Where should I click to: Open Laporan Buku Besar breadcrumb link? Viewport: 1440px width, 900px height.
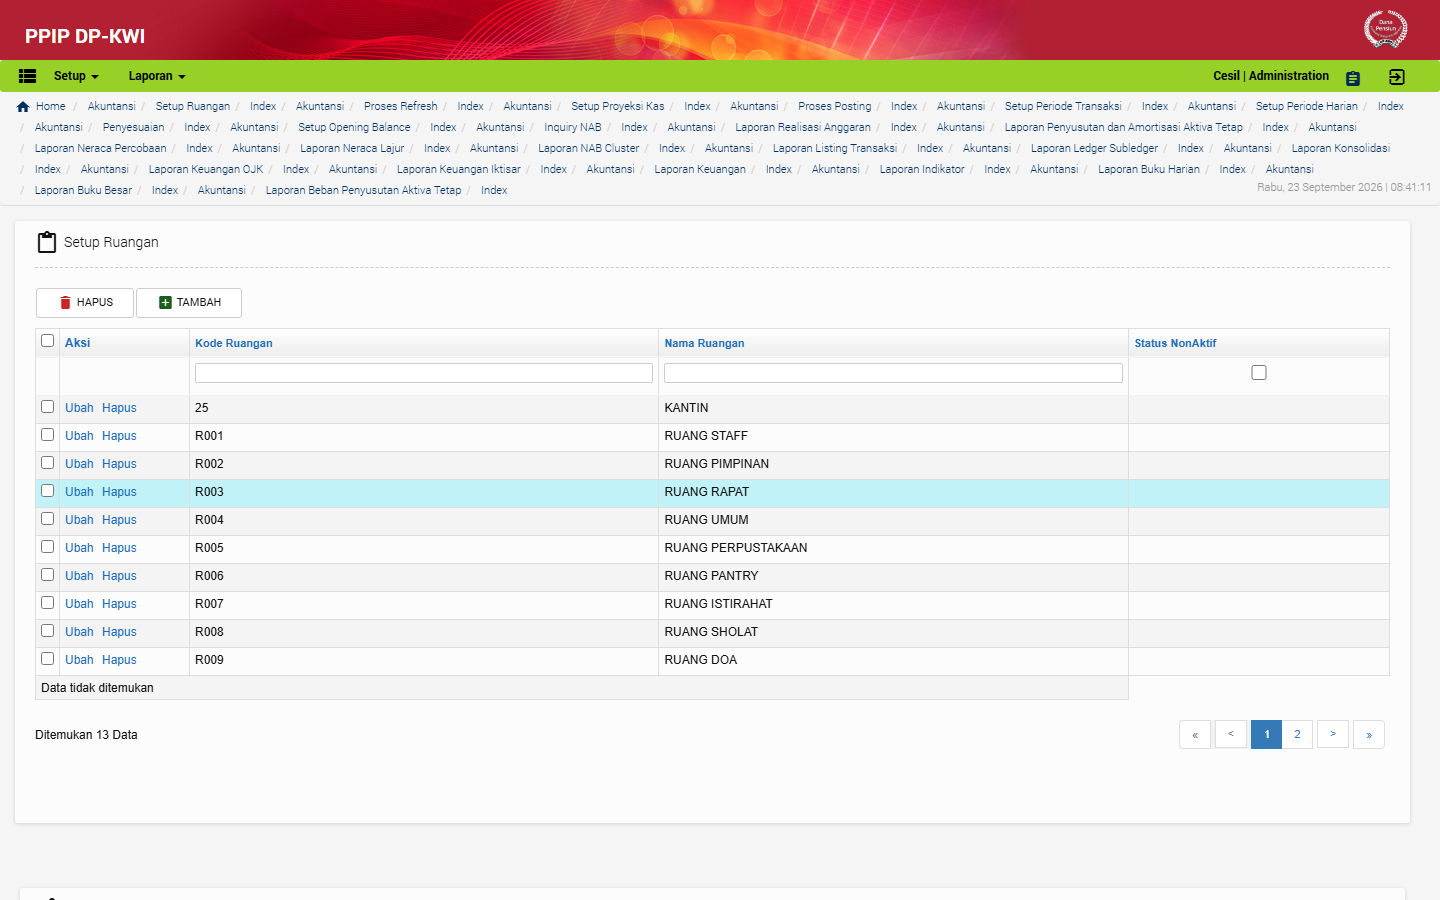click(83, 190)
